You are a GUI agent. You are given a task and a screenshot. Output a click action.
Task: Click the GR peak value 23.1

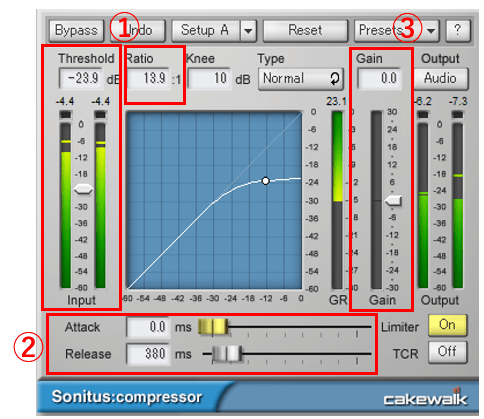pyautogui.click(x=336, y=101)
